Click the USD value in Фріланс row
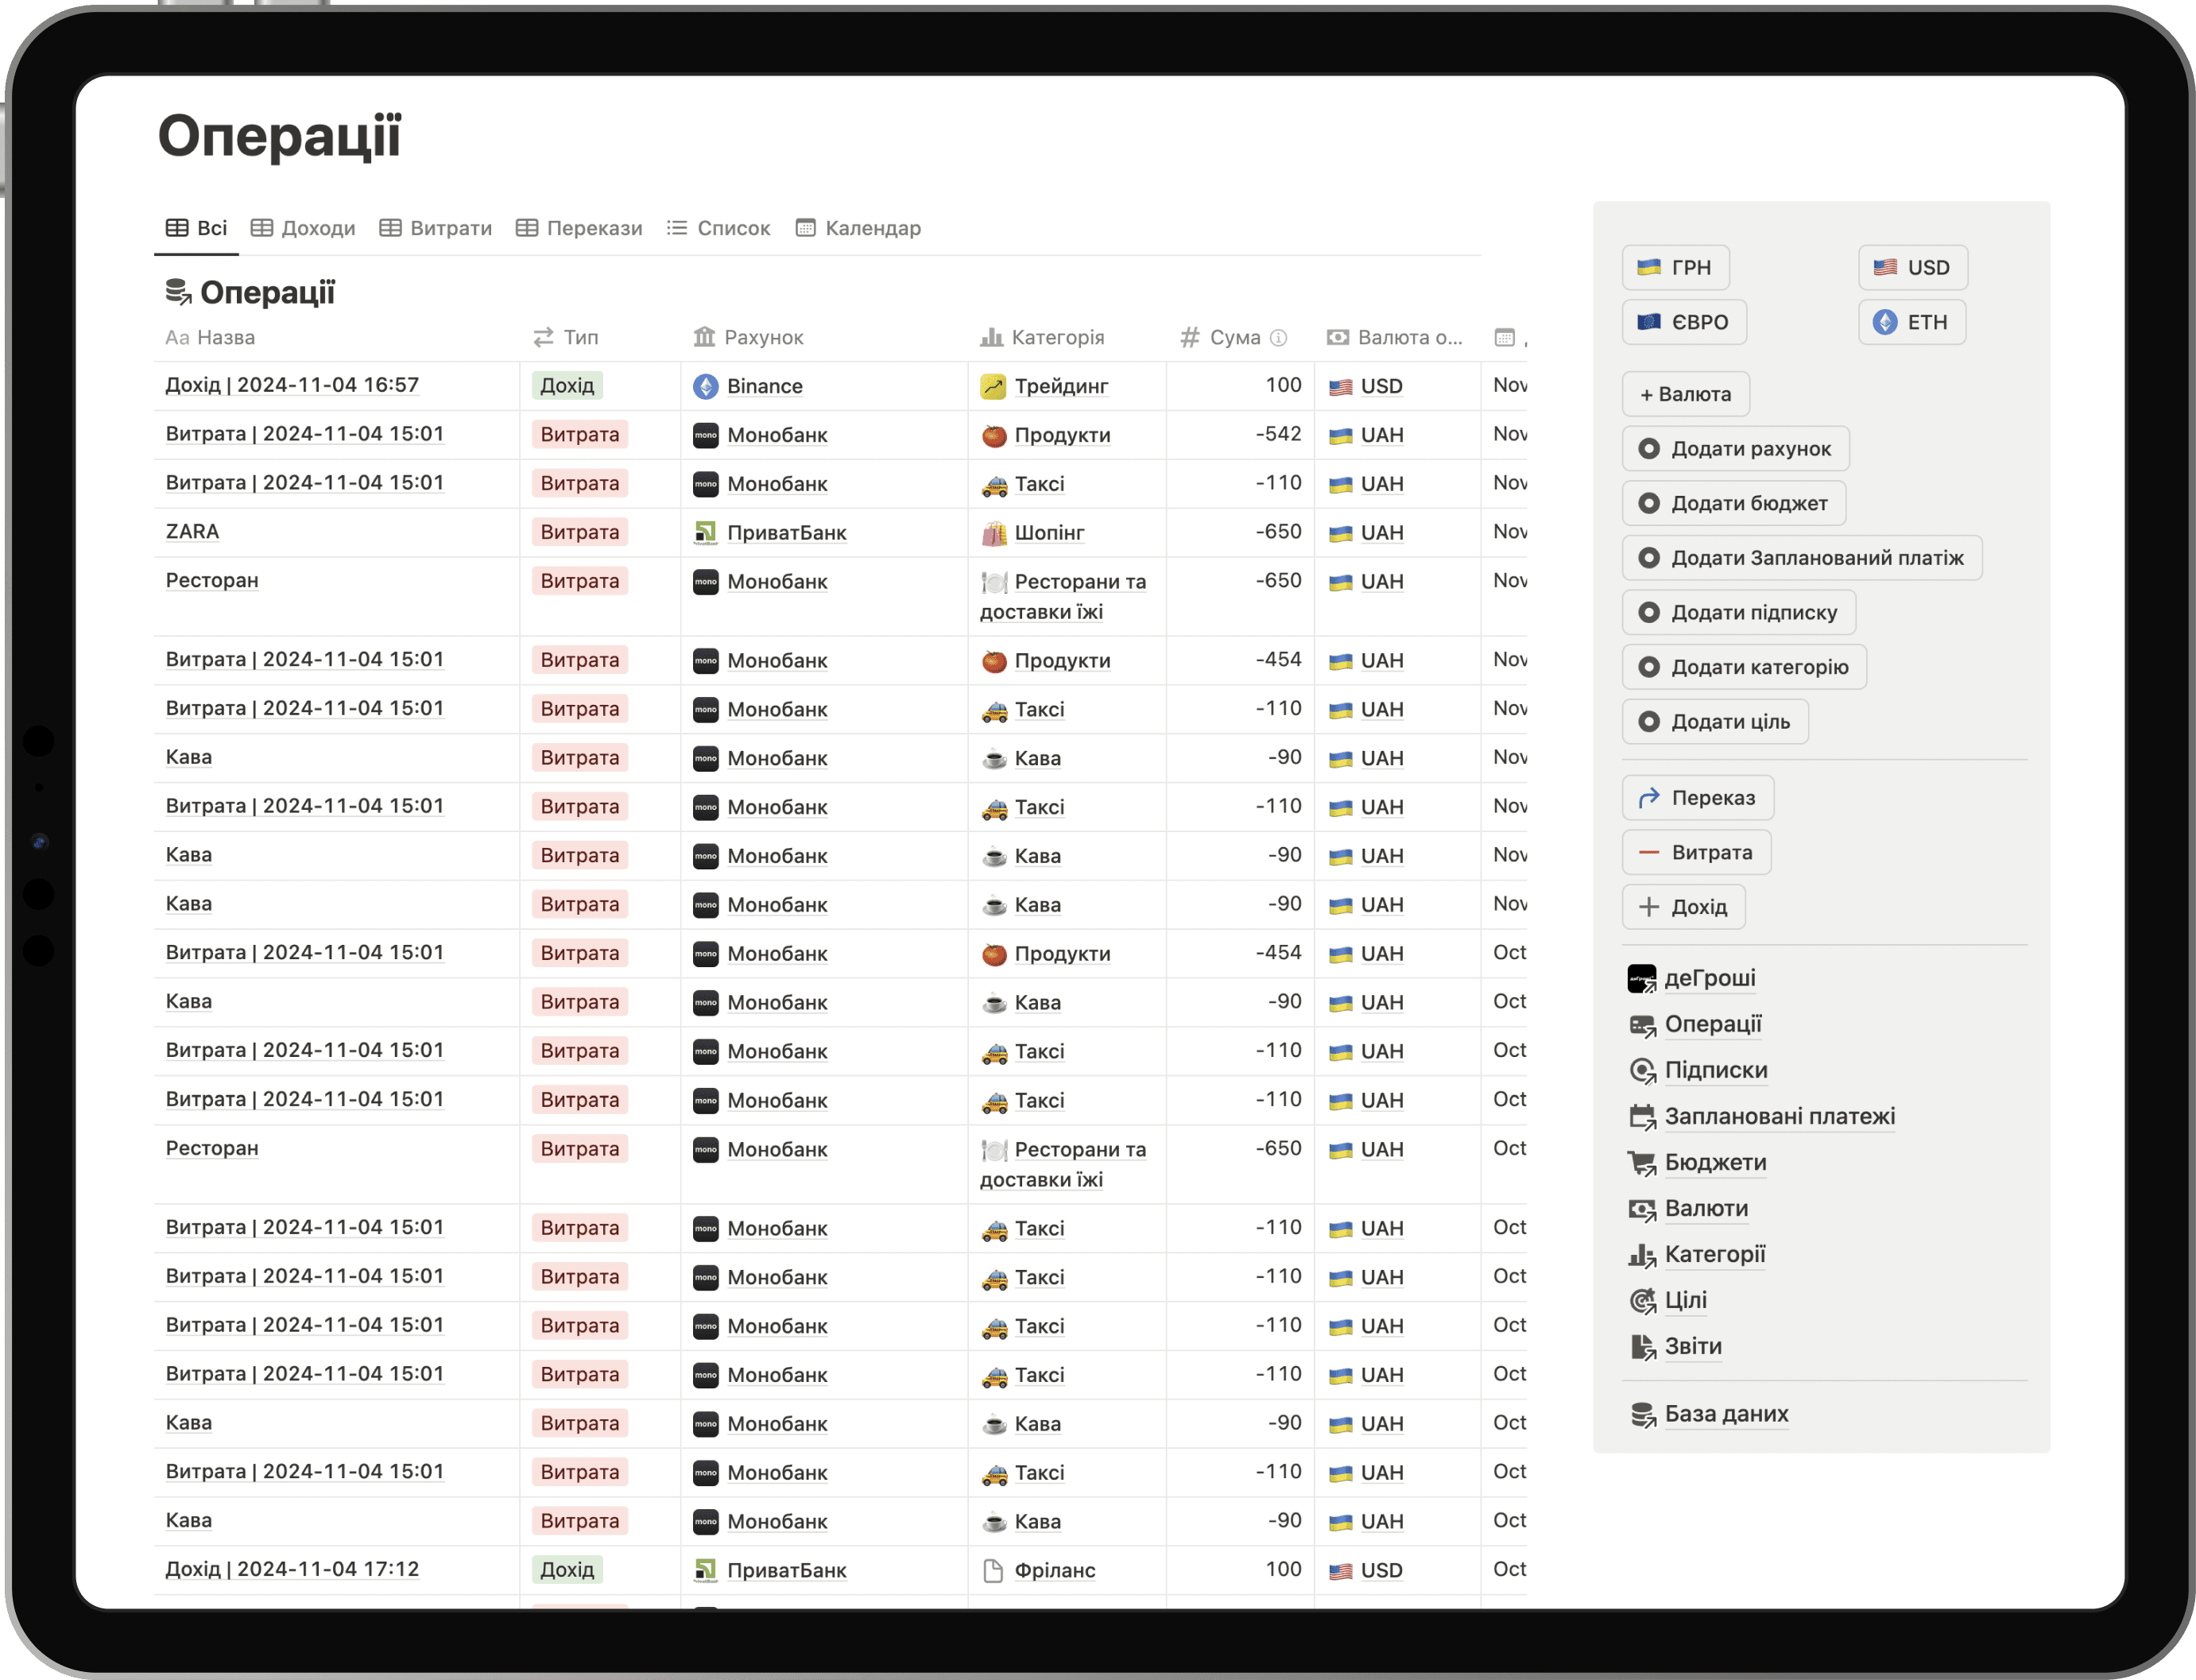The height and width of the screenshot is (1680, 2196). coord(1366,1570)
